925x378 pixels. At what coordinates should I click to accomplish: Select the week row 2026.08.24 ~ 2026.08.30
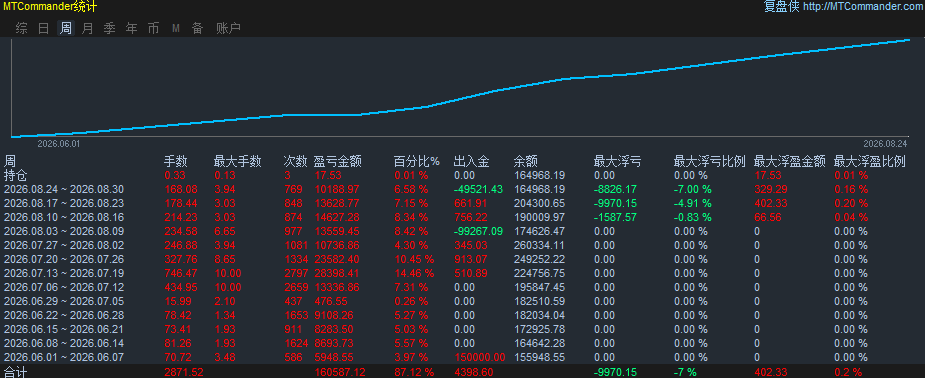pos(462,189)
